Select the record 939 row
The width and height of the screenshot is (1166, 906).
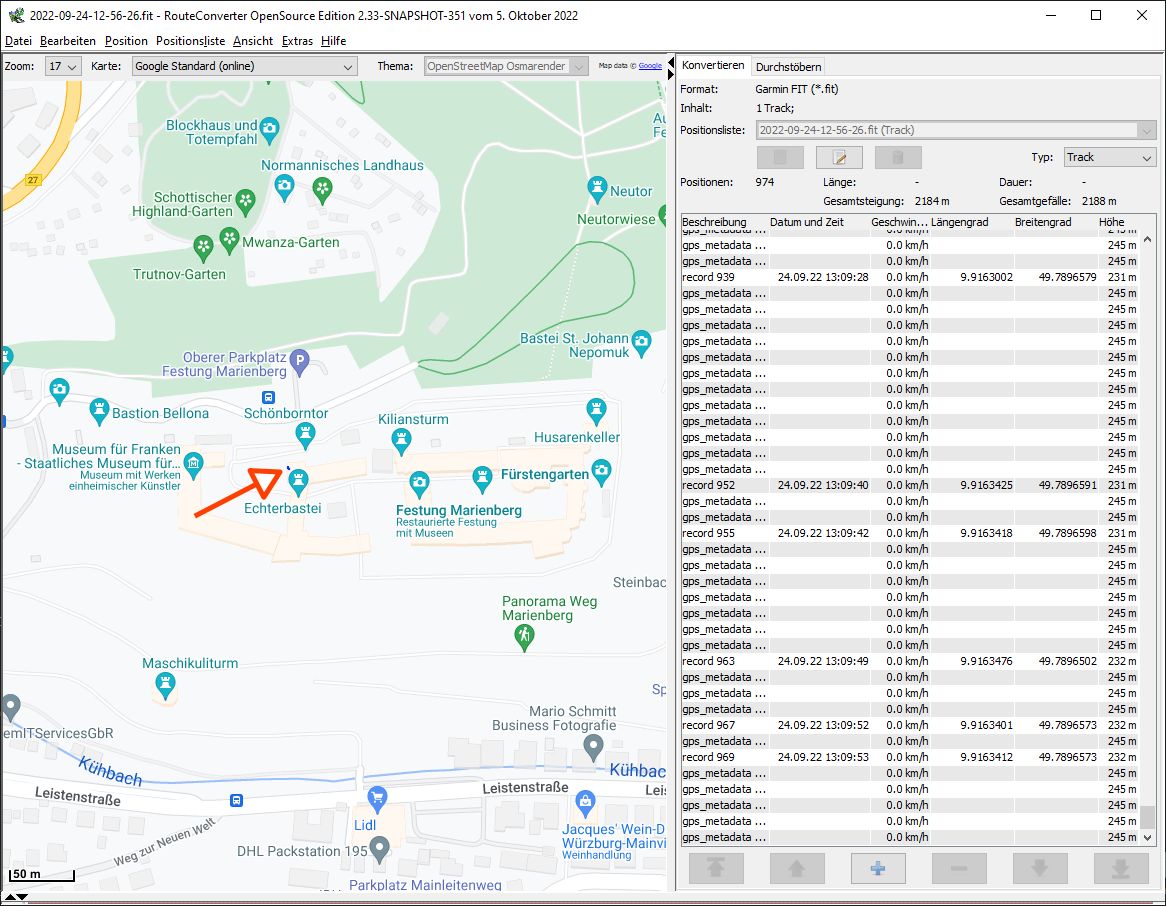tap(909, 277)
